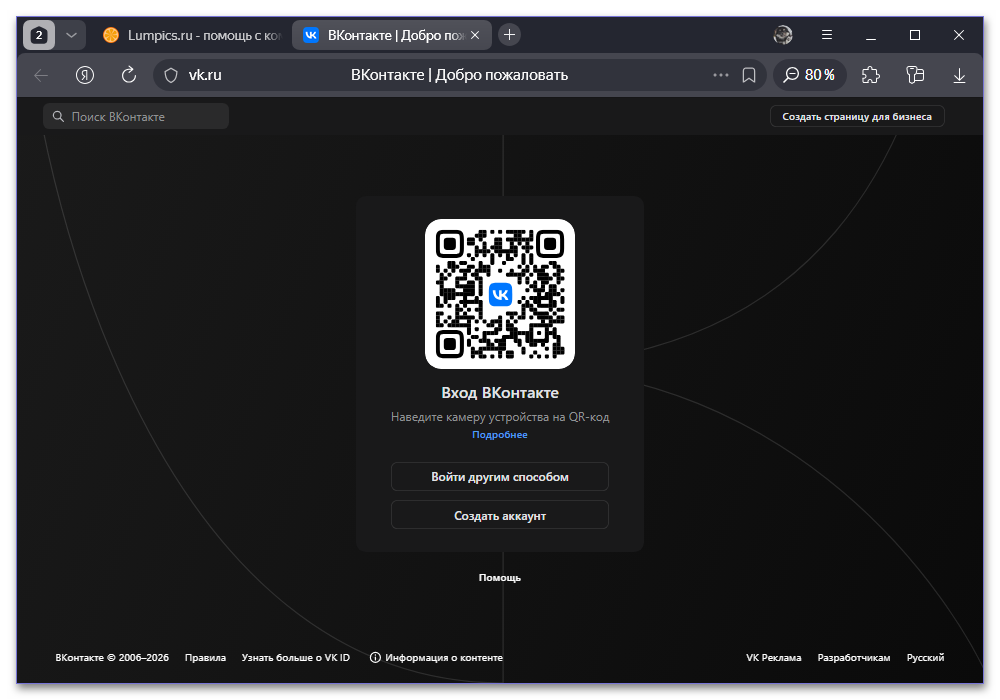This screenshot has width=1000, height=700.
Task: Click the Вход ВКонтакте heading
Action: [499, 393]
